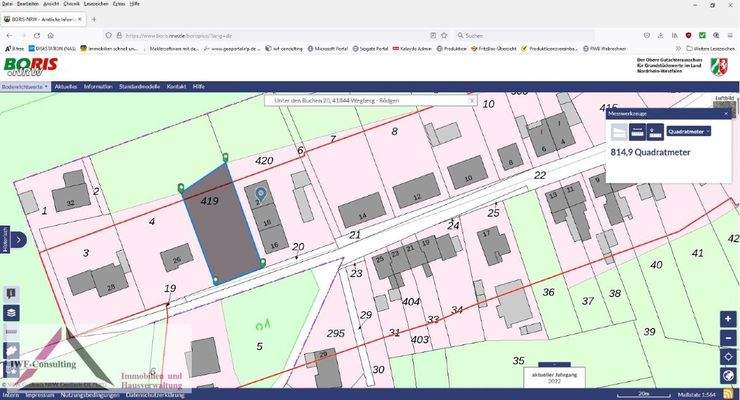Open the Quadratmeter unit dropdown

[688, 131]
